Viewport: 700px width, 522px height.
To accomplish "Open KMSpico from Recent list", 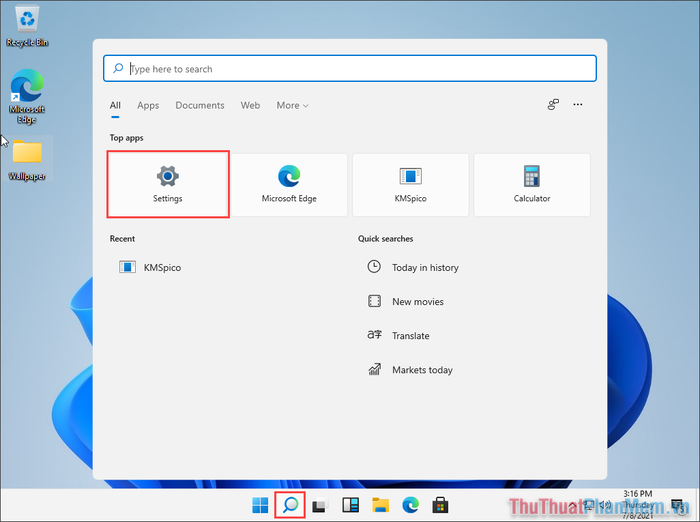I will (x=150, y=267).
